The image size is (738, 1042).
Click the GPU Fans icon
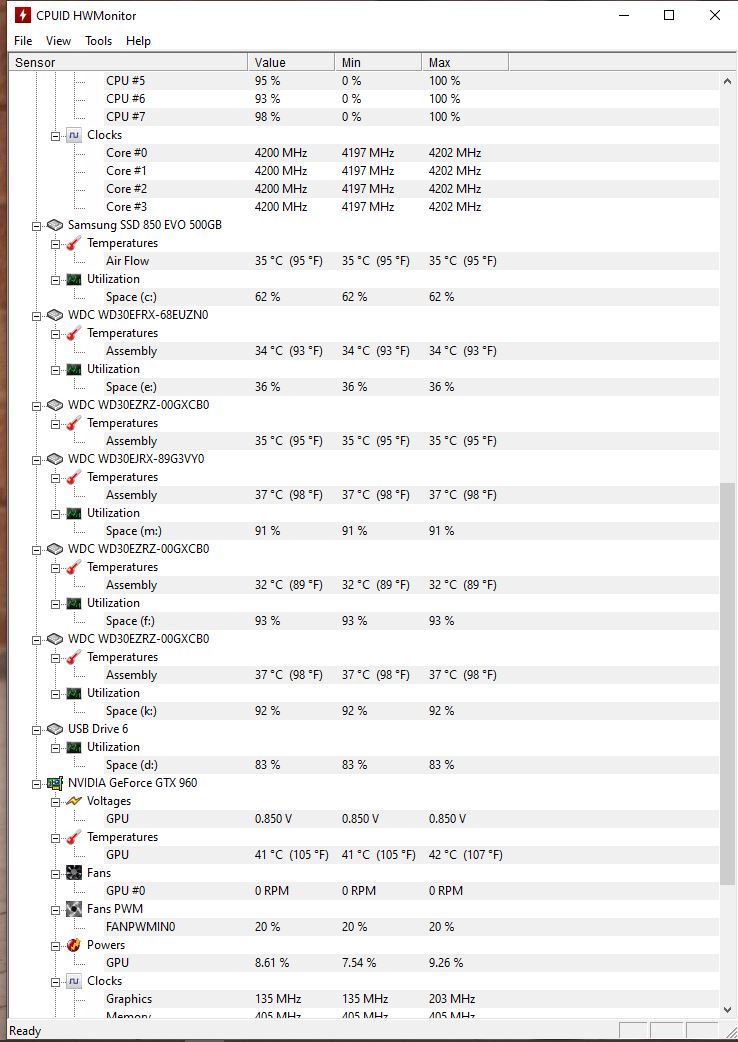(x=74, y=873)
